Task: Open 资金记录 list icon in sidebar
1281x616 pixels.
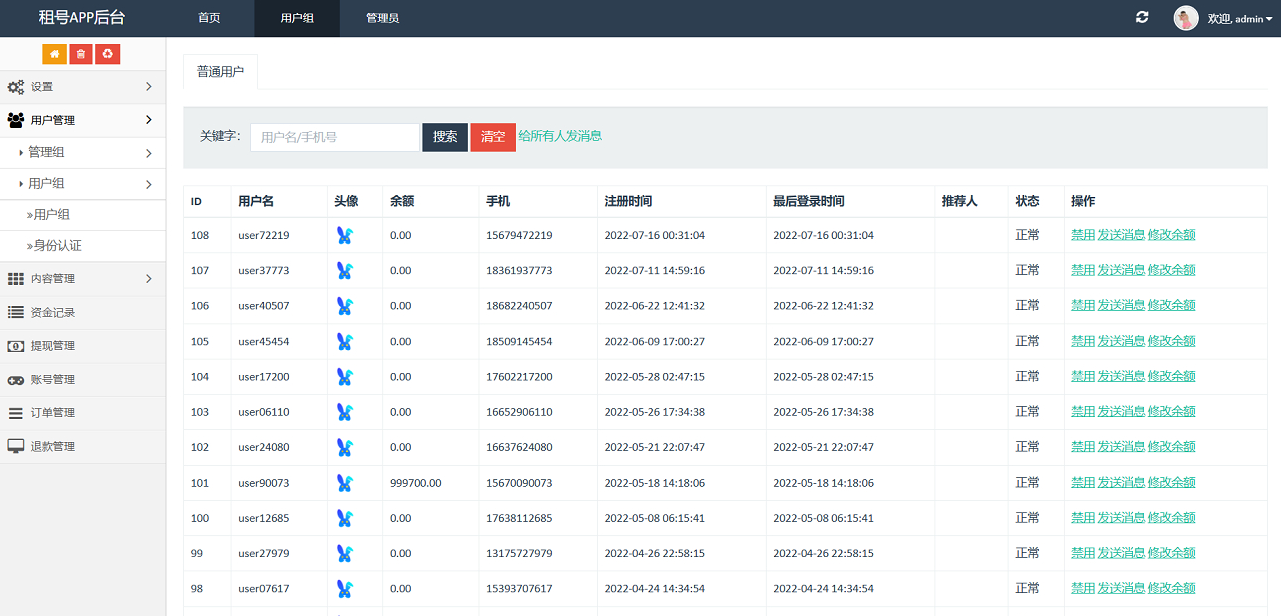Action: [16, 312]
